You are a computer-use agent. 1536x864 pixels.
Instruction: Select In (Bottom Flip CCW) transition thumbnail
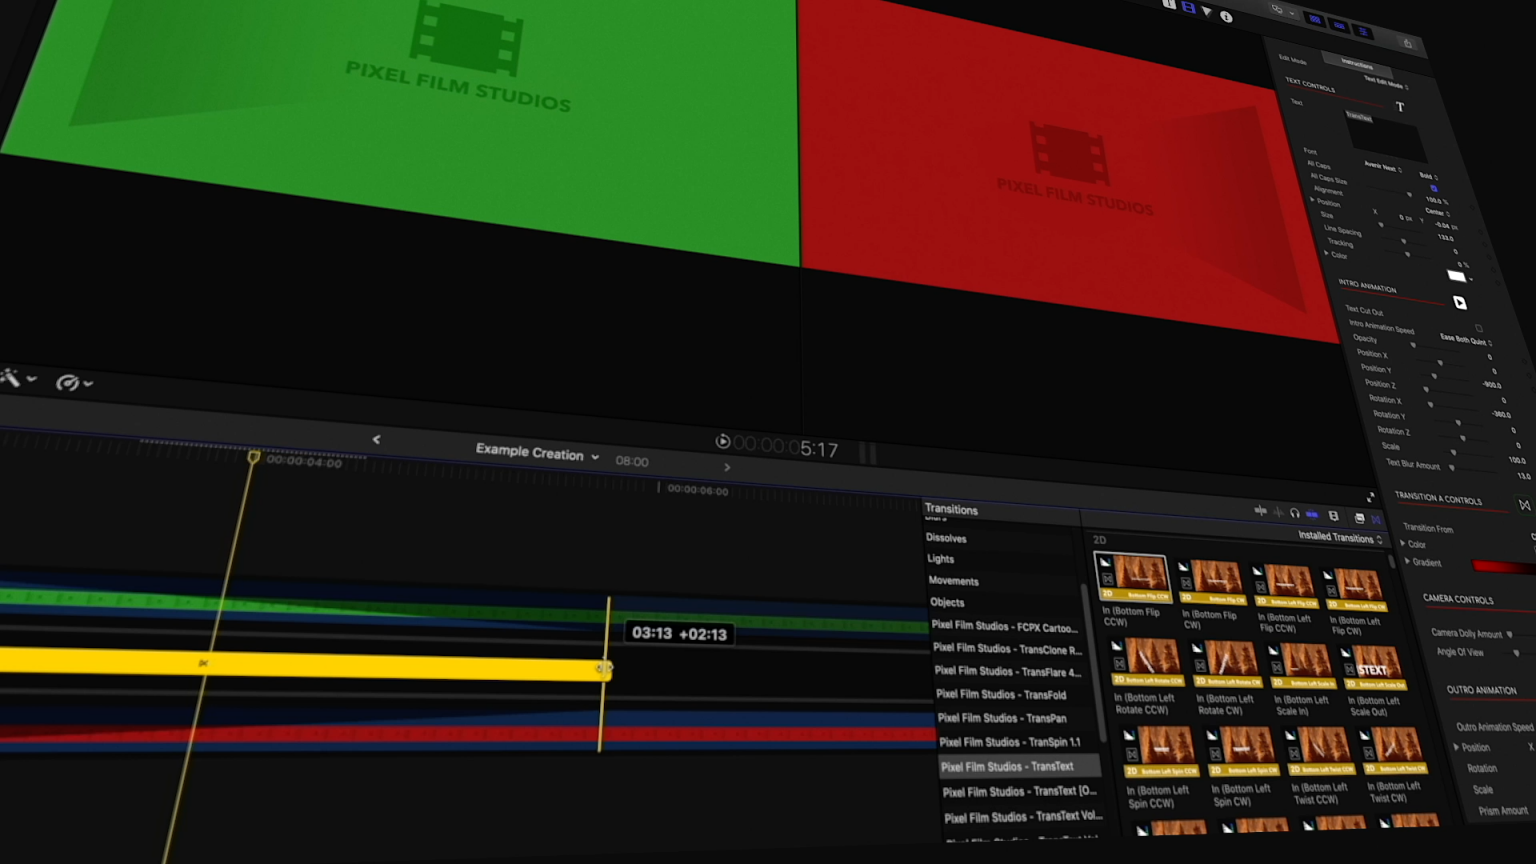[x=1133, y=578]
